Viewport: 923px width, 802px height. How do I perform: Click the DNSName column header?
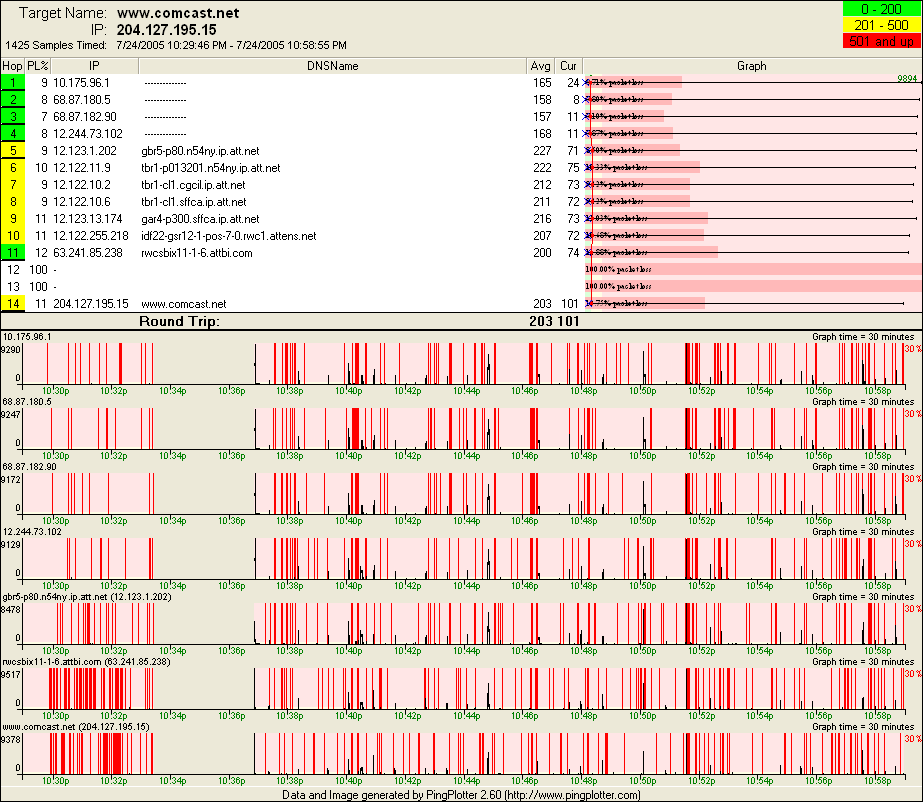333,66
